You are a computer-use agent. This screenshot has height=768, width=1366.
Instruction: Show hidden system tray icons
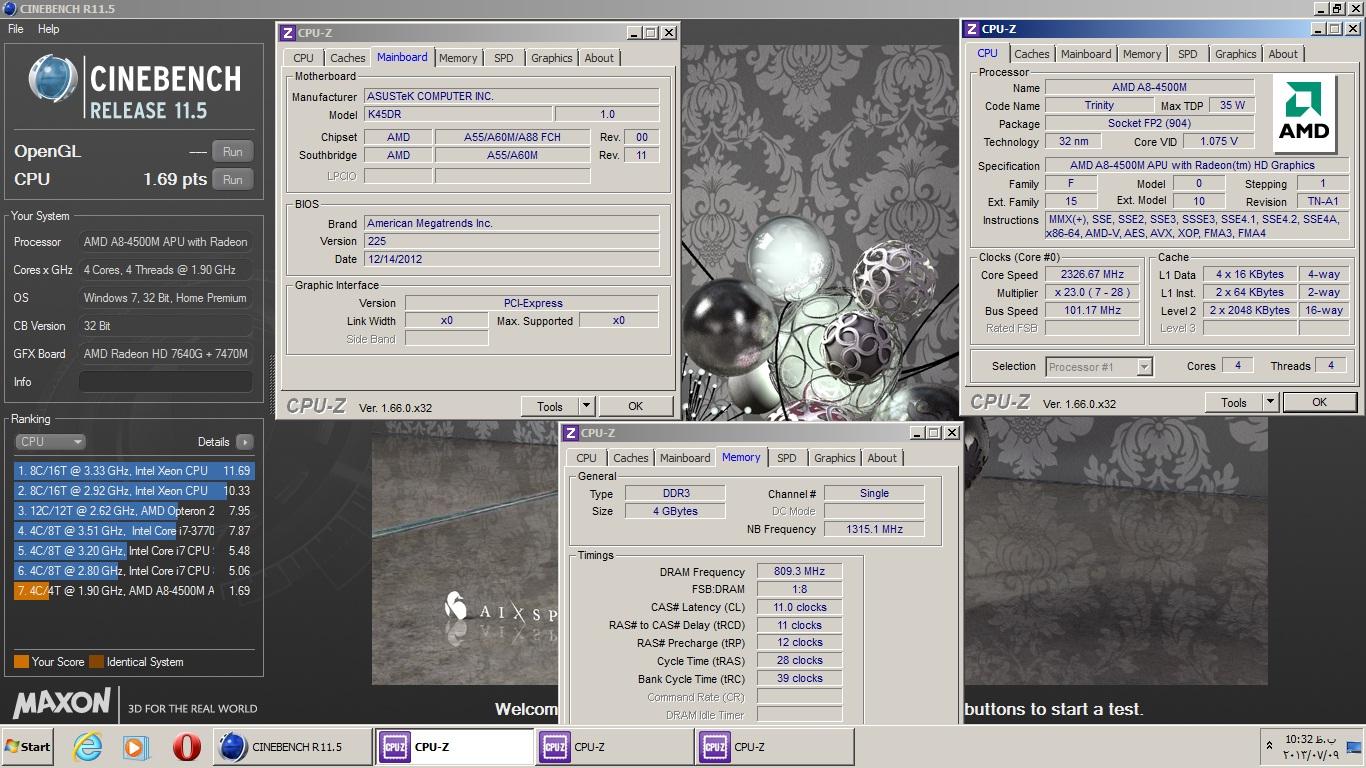(x=1269, y=746)
